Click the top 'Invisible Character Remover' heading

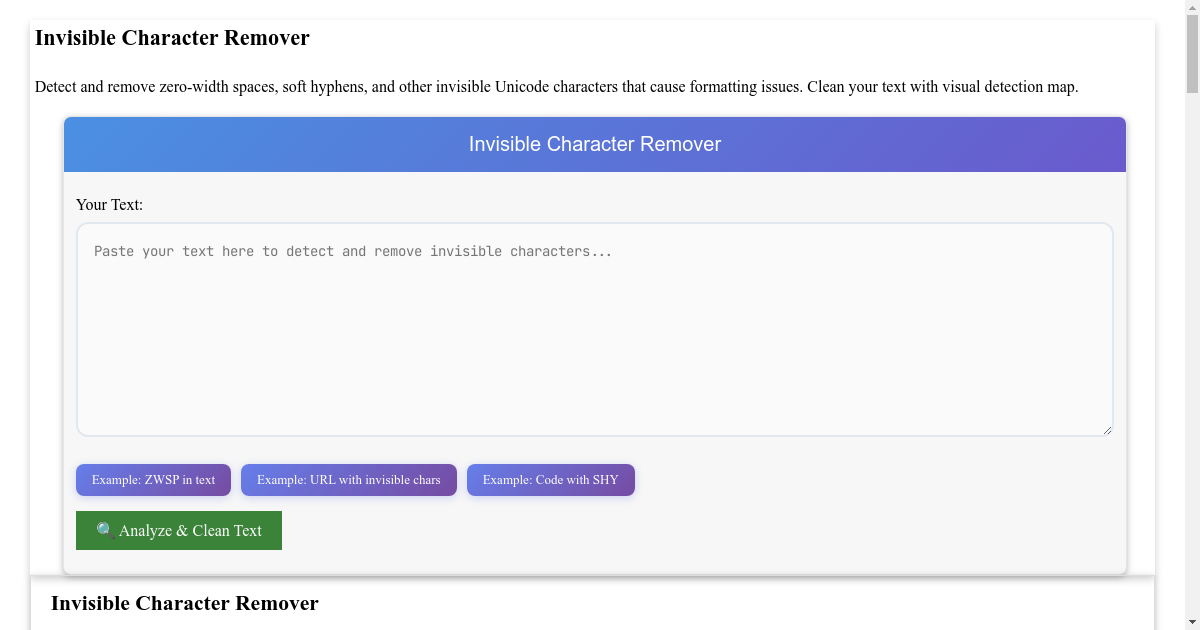[x=172, y=38]
